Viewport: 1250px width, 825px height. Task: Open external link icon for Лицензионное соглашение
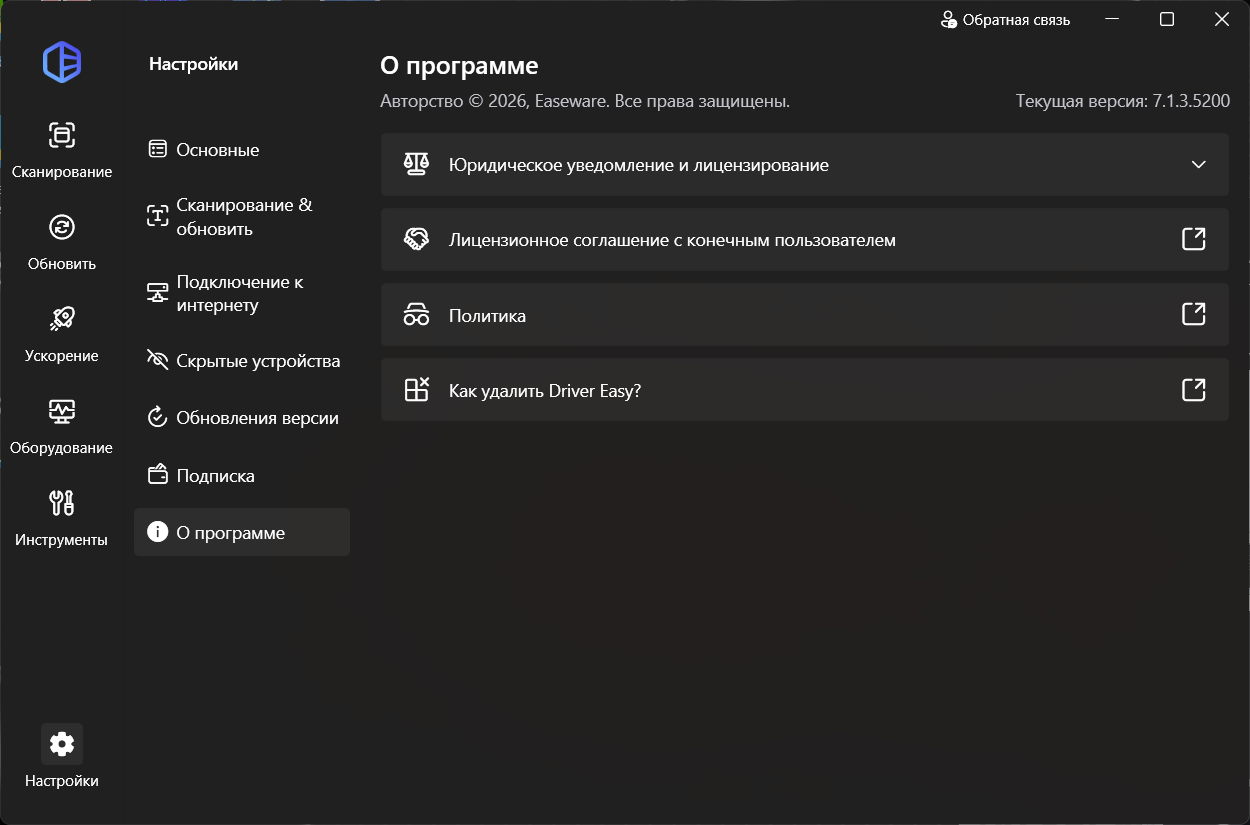point(1193,239)
